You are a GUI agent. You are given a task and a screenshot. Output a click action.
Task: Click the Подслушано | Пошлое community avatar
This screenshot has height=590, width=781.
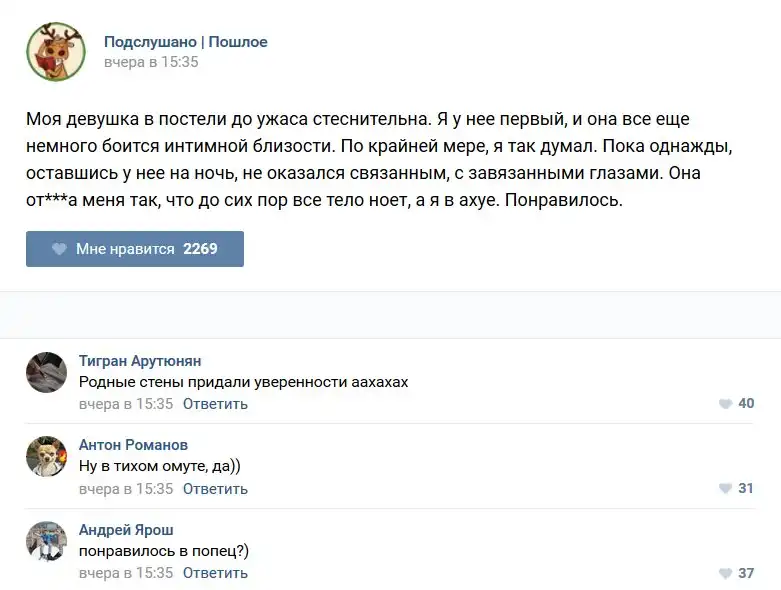click(x=55, y=51)
